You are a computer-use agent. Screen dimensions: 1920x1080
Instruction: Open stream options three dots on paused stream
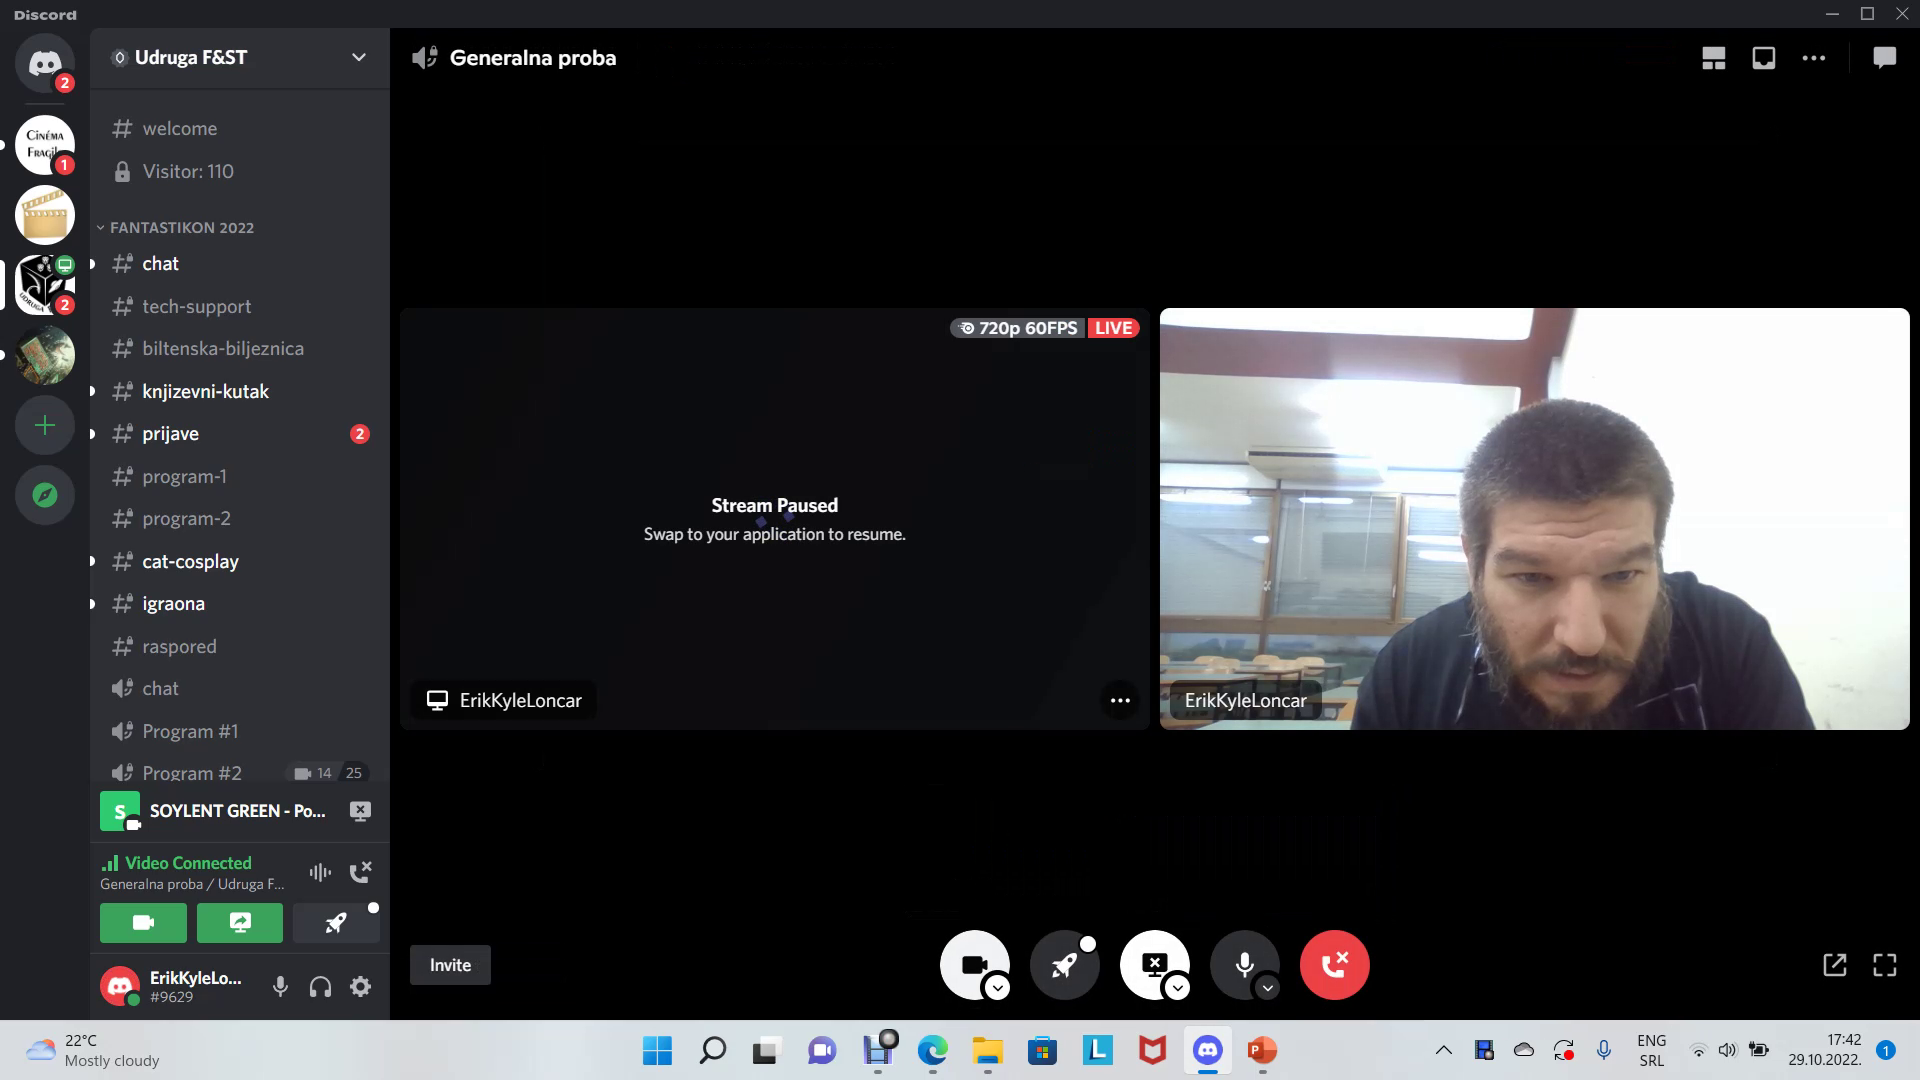[x=1120, y=700]
